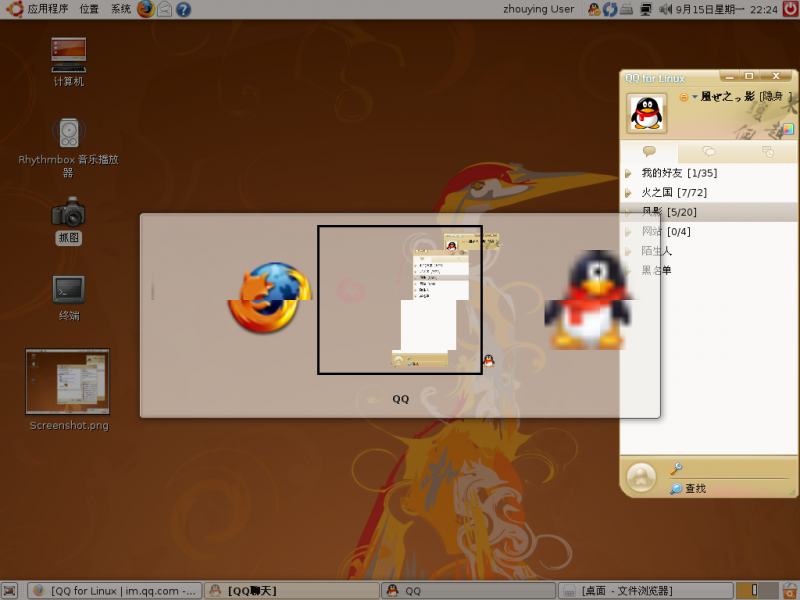Click the blue update-arrows tray icon
The width and height of the screenshot is (800, 600).
610,9
